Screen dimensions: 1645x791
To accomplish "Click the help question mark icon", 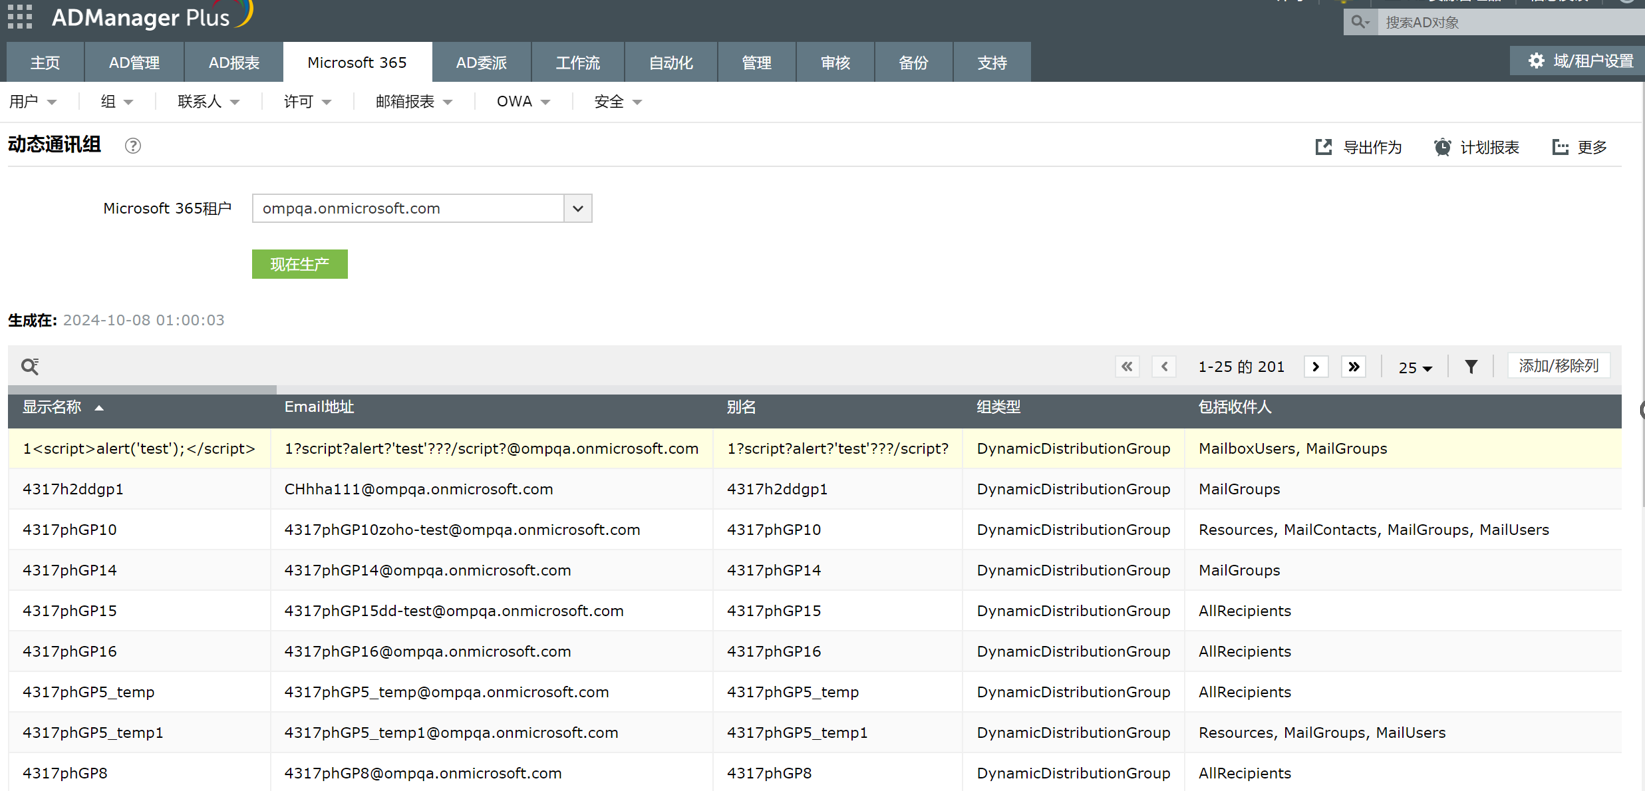I will tap(133, 146).
